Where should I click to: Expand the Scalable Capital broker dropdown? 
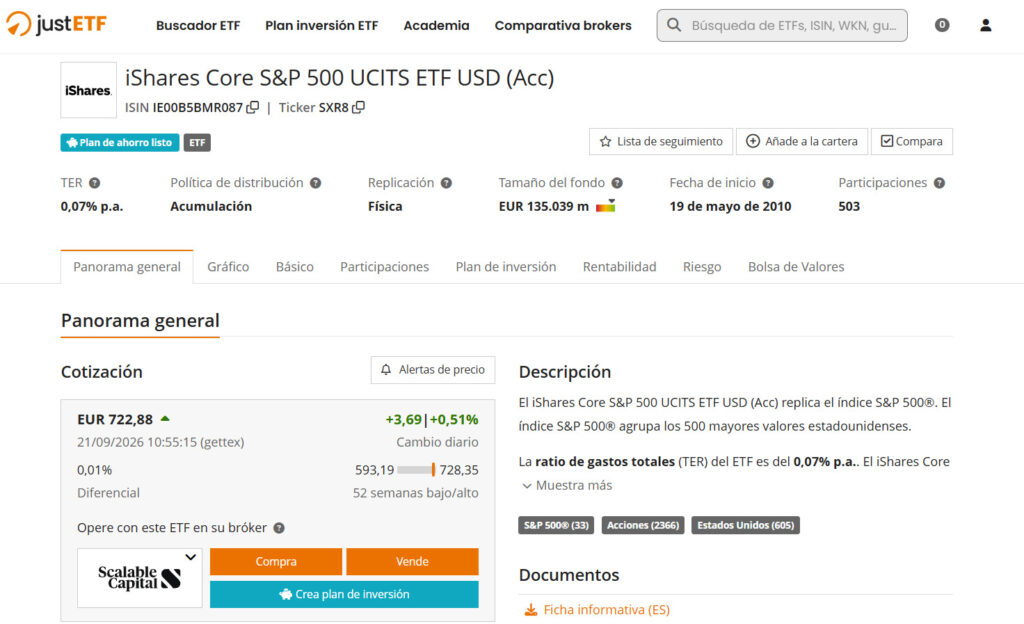click(191, 557)
